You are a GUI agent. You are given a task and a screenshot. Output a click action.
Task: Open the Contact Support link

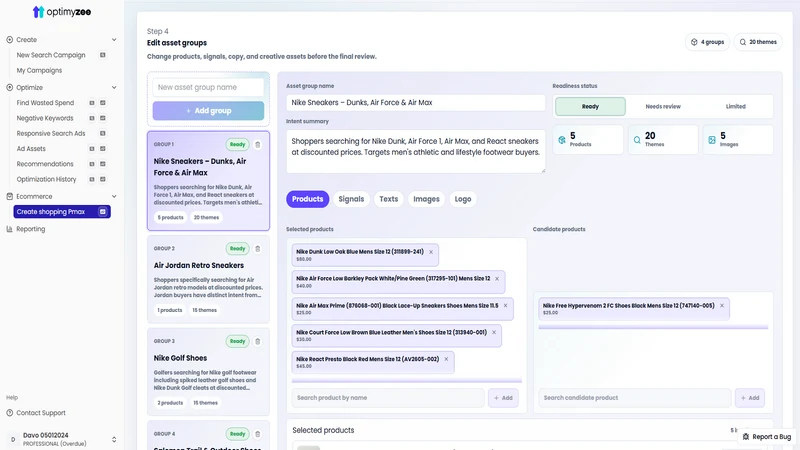[x=41, y=413]
